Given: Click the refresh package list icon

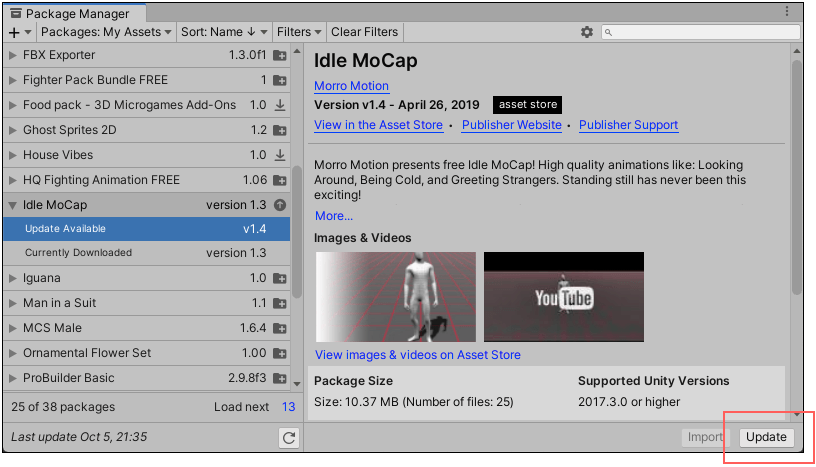Looking at the screenshot, I should pyautogui.click(x=288, y=437).
